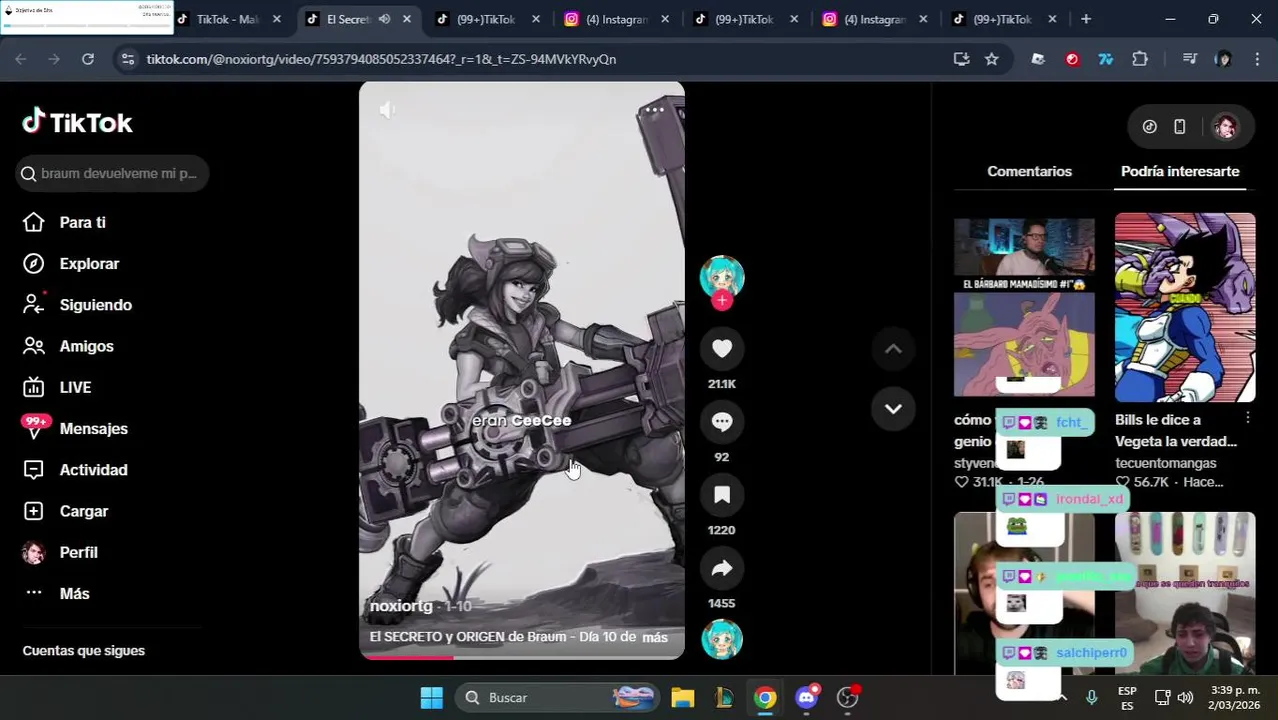
Task: Click the Cuentas que sigues heading
Action: 84,651
